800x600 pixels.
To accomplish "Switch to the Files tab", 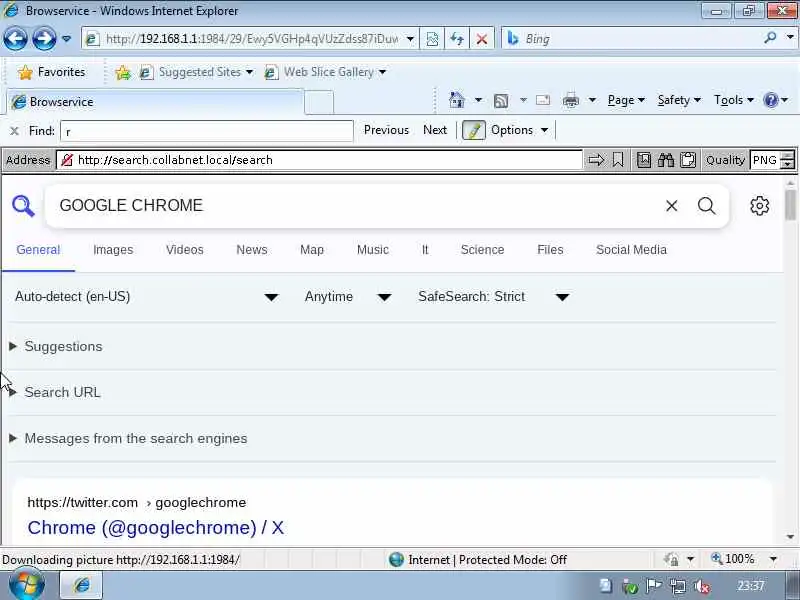I will pos(550,250).
